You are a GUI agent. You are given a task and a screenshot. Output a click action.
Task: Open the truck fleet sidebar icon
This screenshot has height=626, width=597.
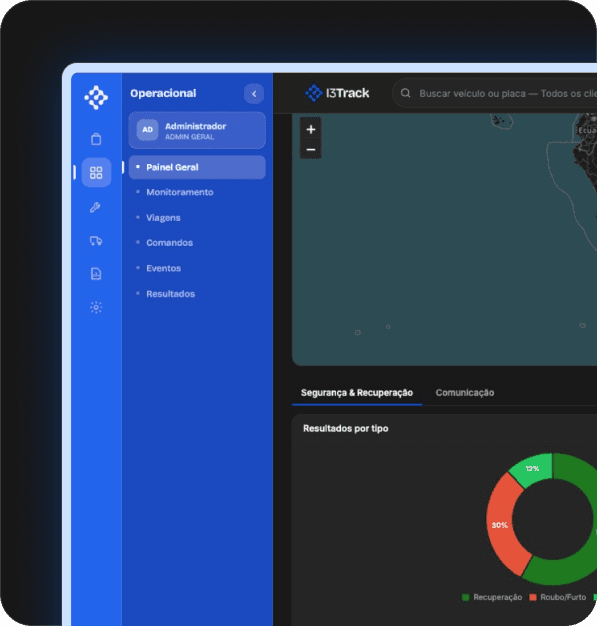(x=96, y=241)
